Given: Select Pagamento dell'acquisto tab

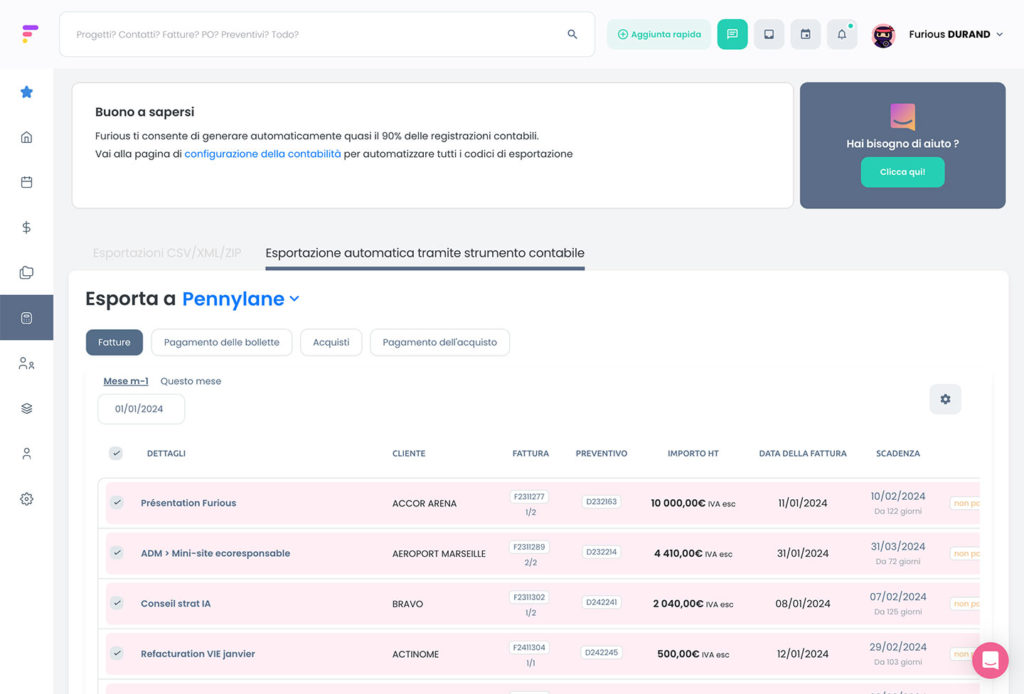Looking at the screenshot, I should (x=440, y=342).
